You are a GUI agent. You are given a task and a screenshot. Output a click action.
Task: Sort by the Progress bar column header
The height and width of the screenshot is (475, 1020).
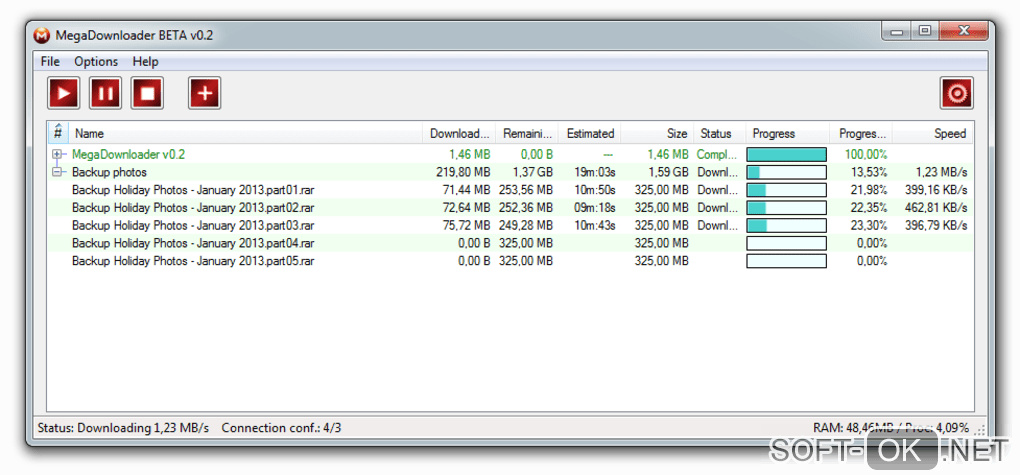(x=787, y=133)
